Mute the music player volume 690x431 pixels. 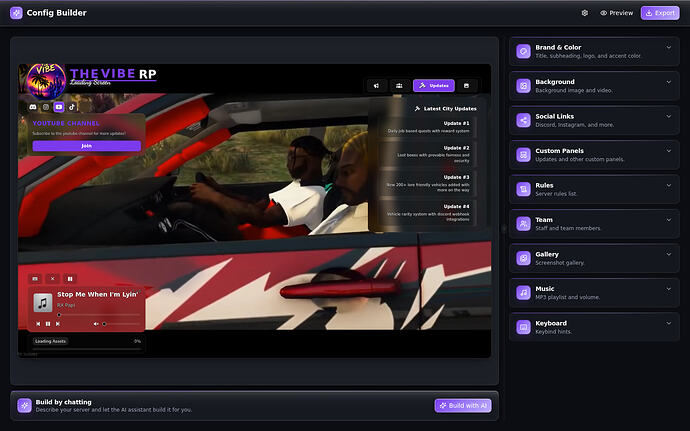(96, 324)
